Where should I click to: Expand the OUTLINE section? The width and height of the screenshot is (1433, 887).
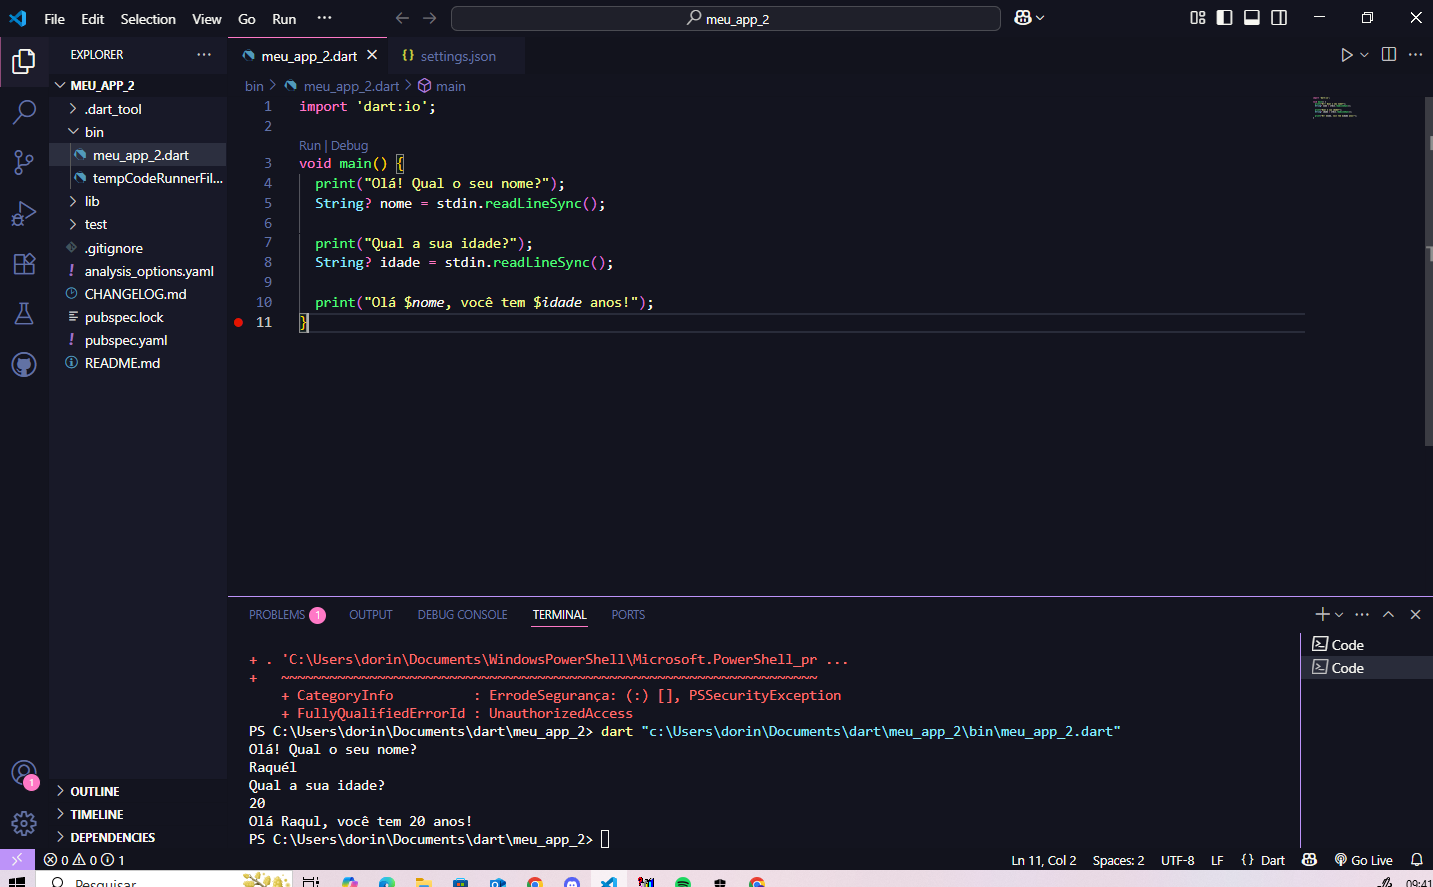[138, 792]
